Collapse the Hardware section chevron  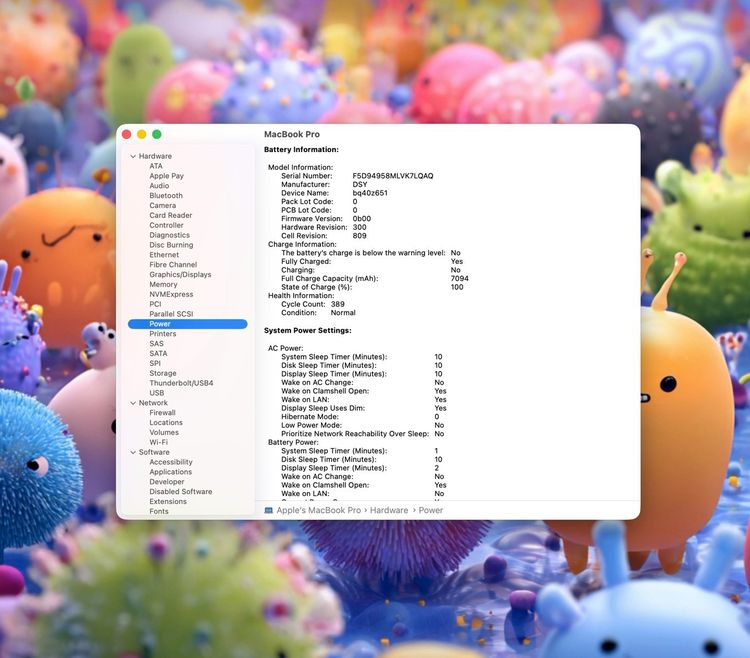click(133, 156)
